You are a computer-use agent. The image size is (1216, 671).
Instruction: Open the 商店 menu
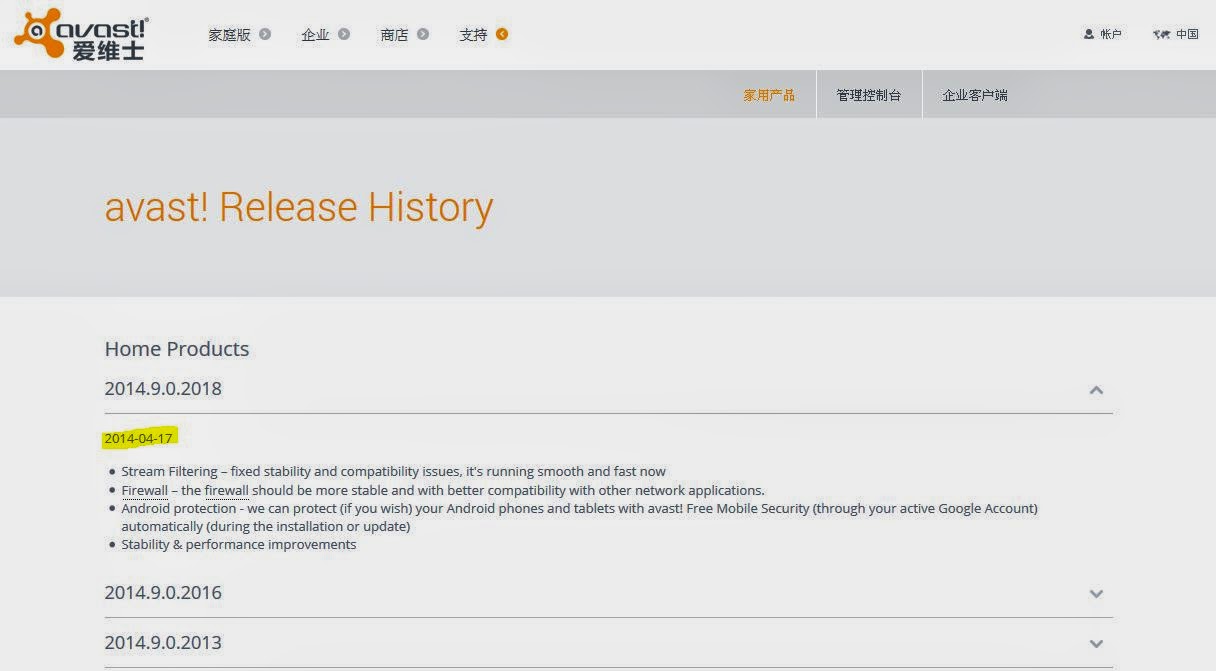(394, 34)
